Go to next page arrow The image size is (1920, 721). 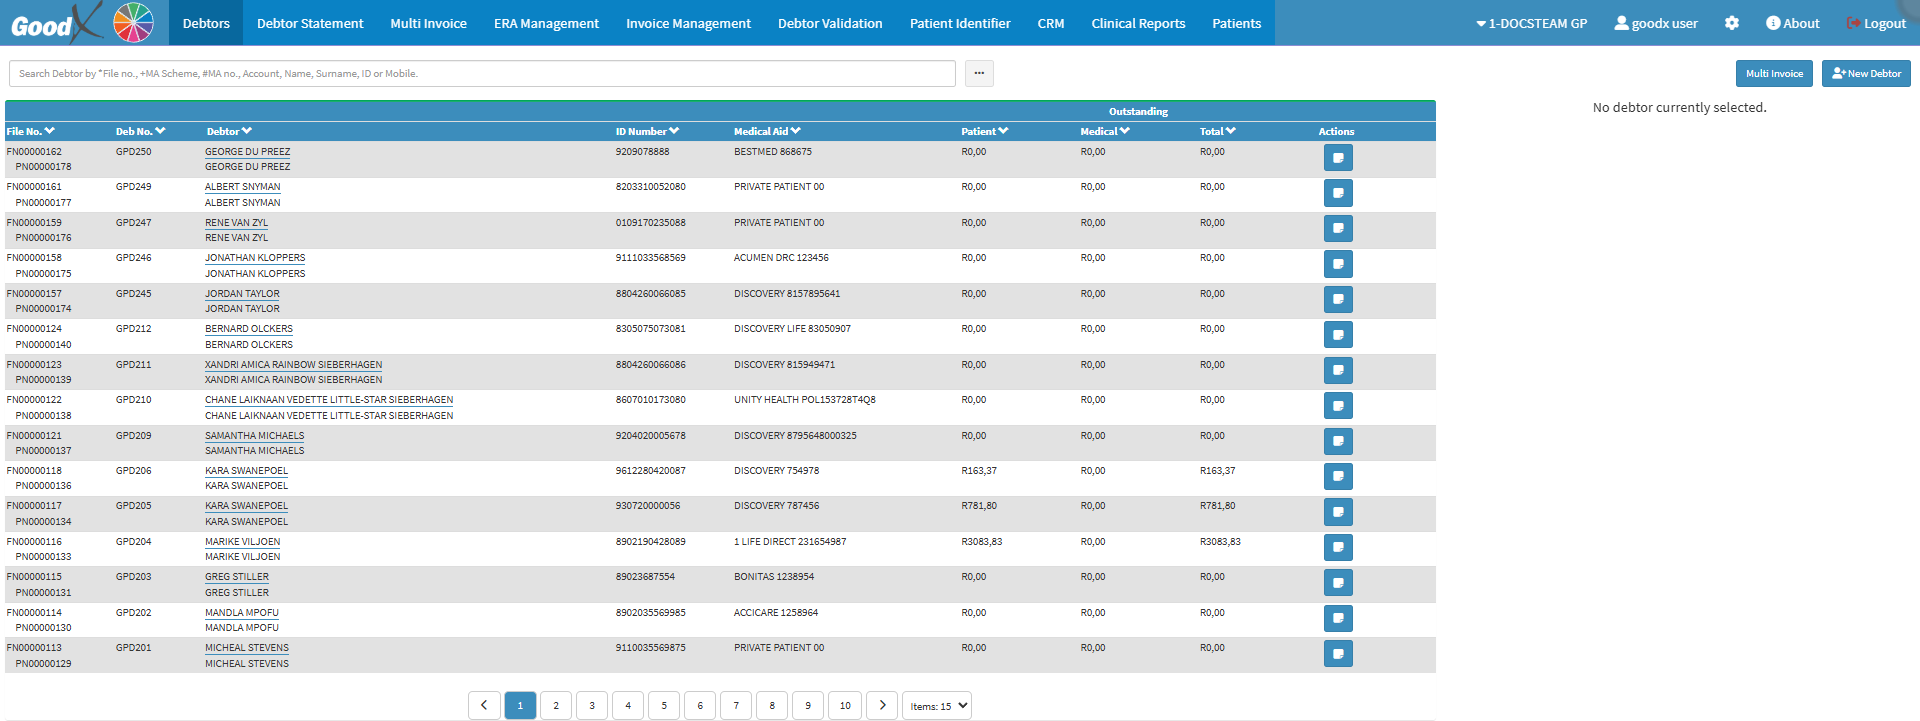(x=882, y=705)
